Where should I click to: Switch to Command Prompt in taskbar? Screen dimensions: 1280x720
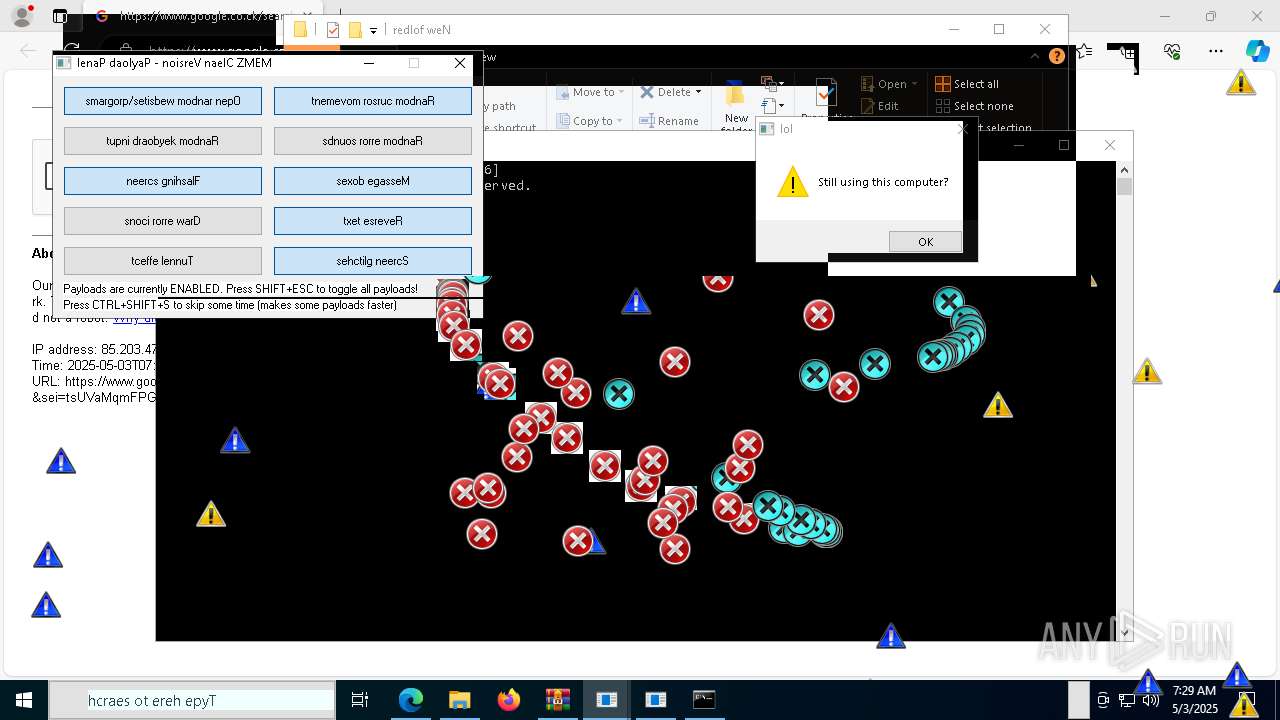[x=704, y=700]
